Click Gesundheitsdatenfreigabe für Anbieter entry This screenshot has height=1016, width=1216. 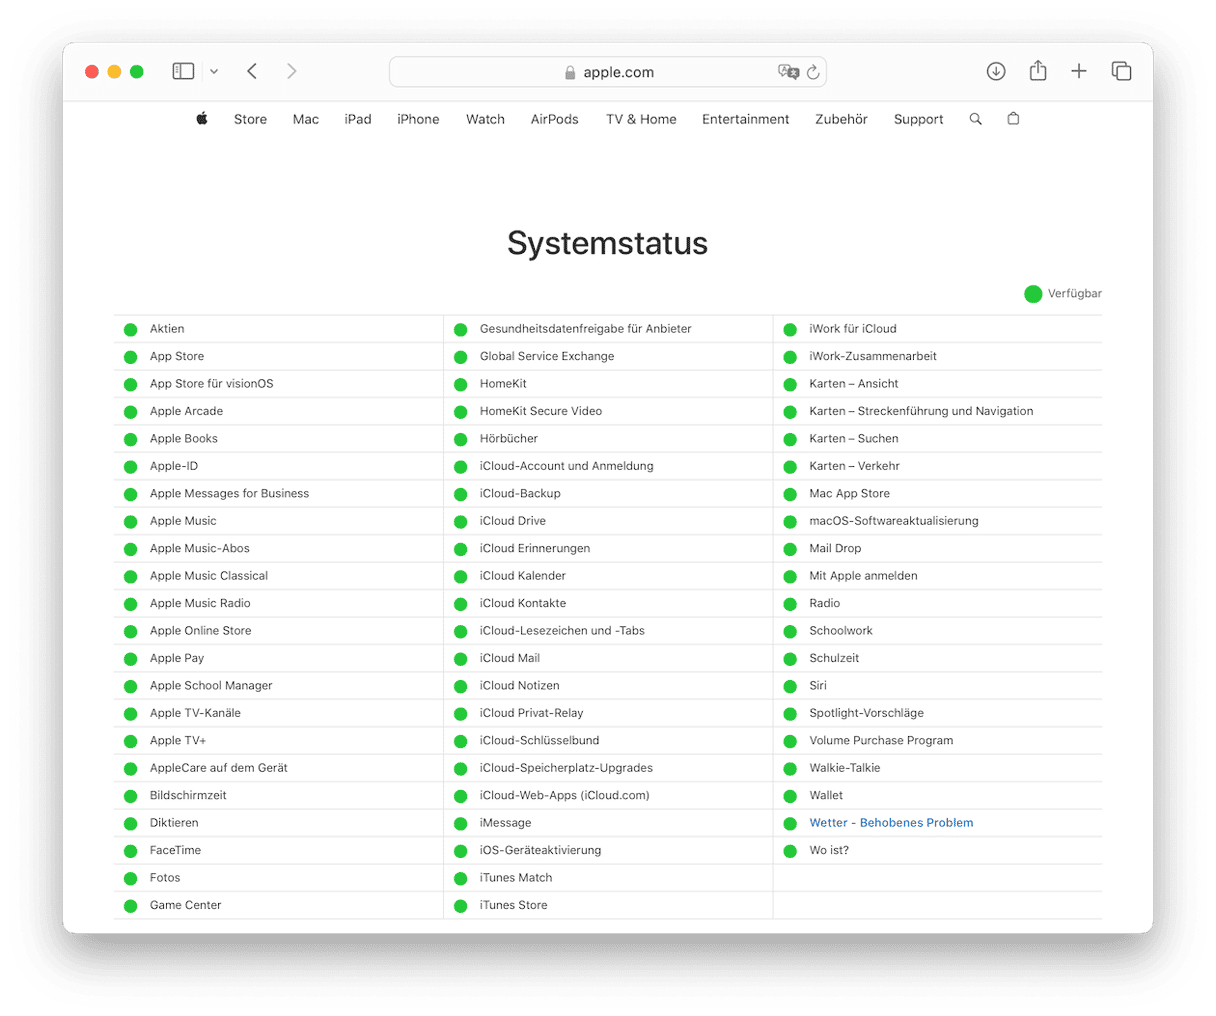click(x=586, y=329)
